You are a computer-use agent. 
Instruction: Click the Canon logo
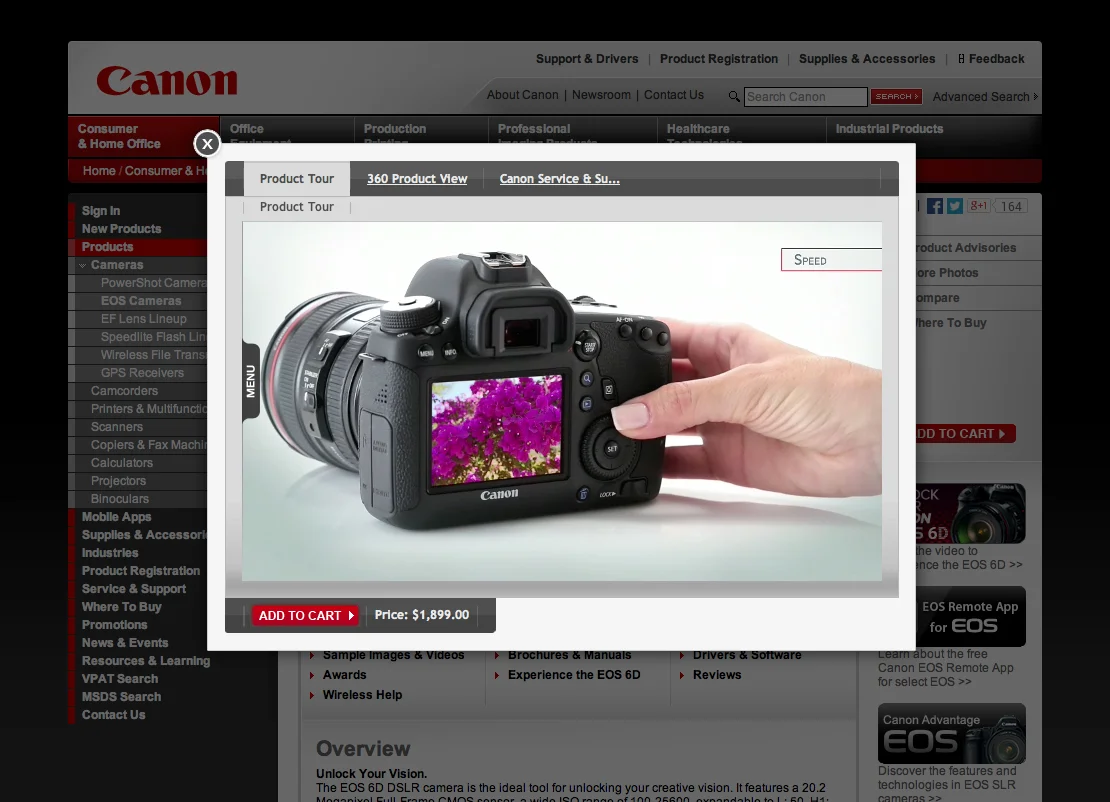click(166, 80)
